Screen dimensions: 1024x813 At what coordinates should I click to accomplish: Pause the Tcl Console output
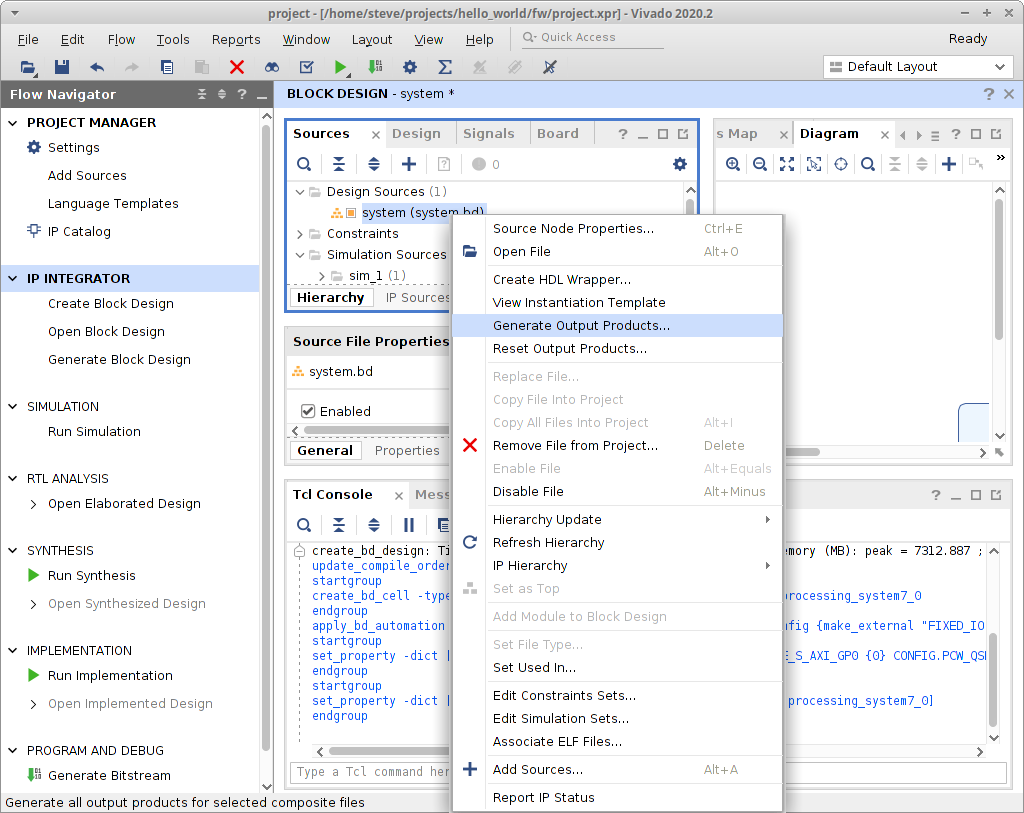point(409,525)
